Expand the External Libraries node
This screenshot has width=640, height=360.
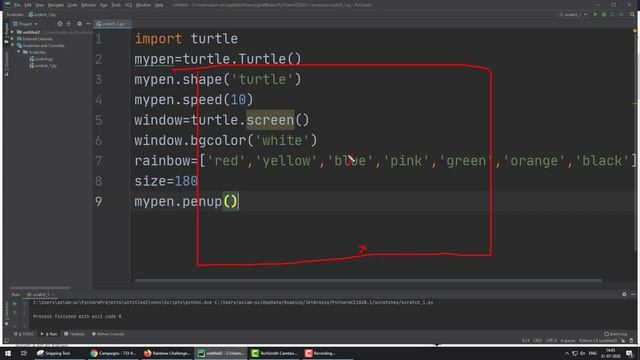pyautogui.click(x=12, y=39)
